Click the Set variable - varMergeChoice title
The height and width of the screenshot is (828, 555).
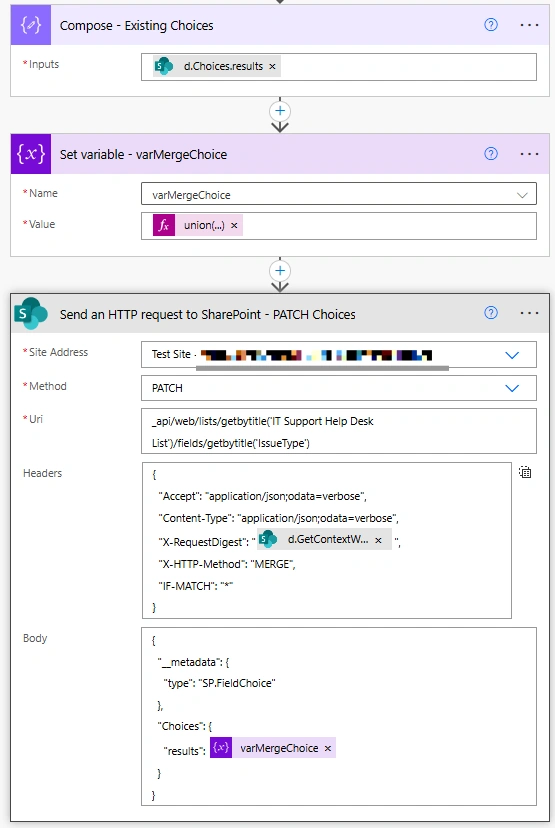pos(143,154)
